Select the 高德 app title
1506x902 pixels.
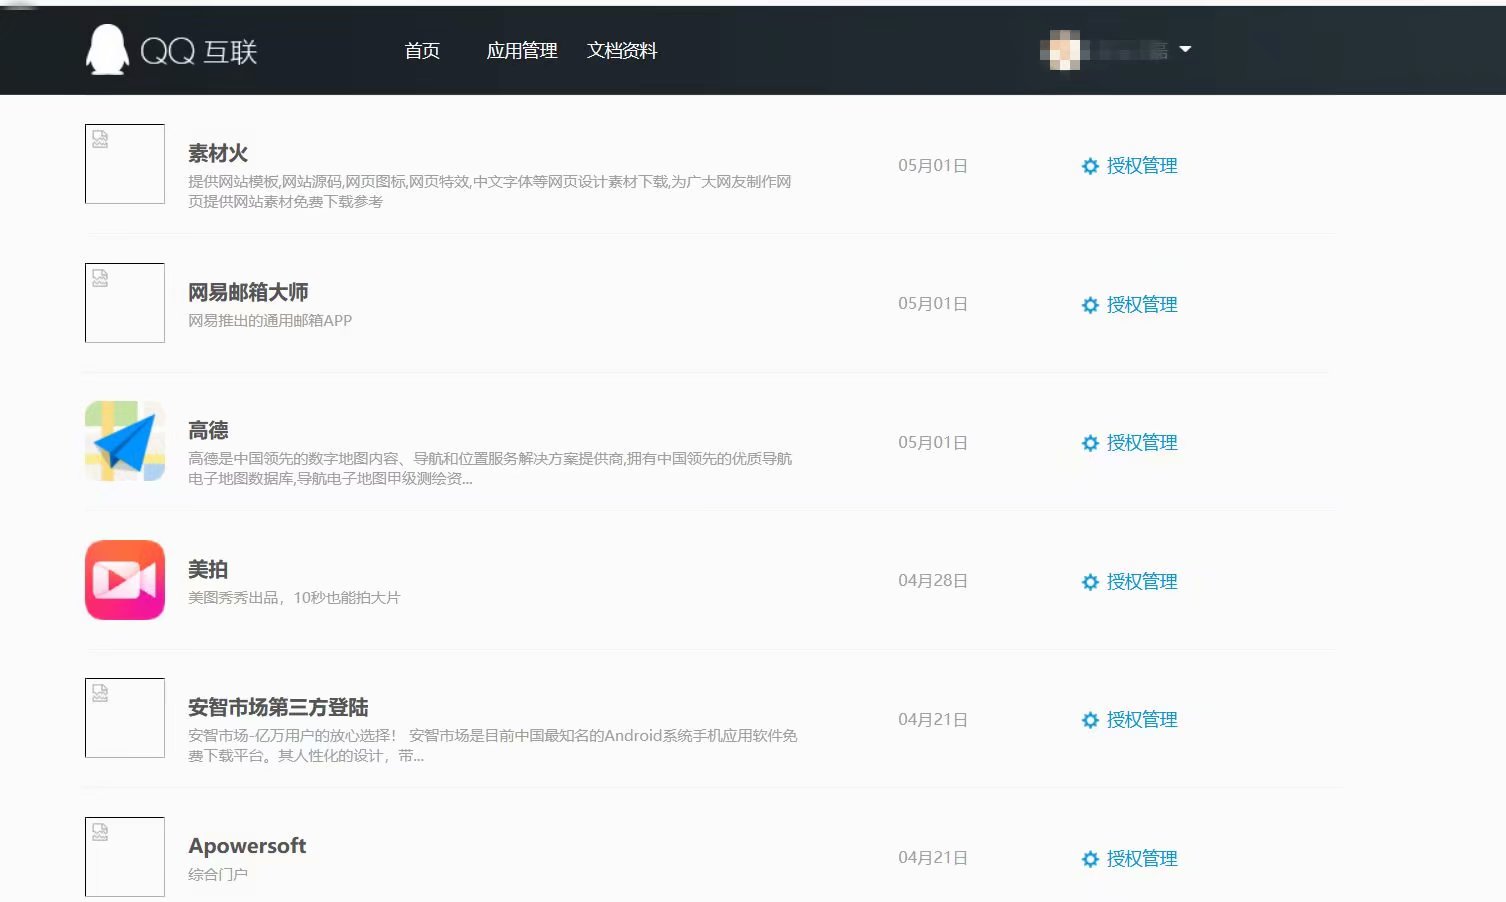click(x=208, y=430)
